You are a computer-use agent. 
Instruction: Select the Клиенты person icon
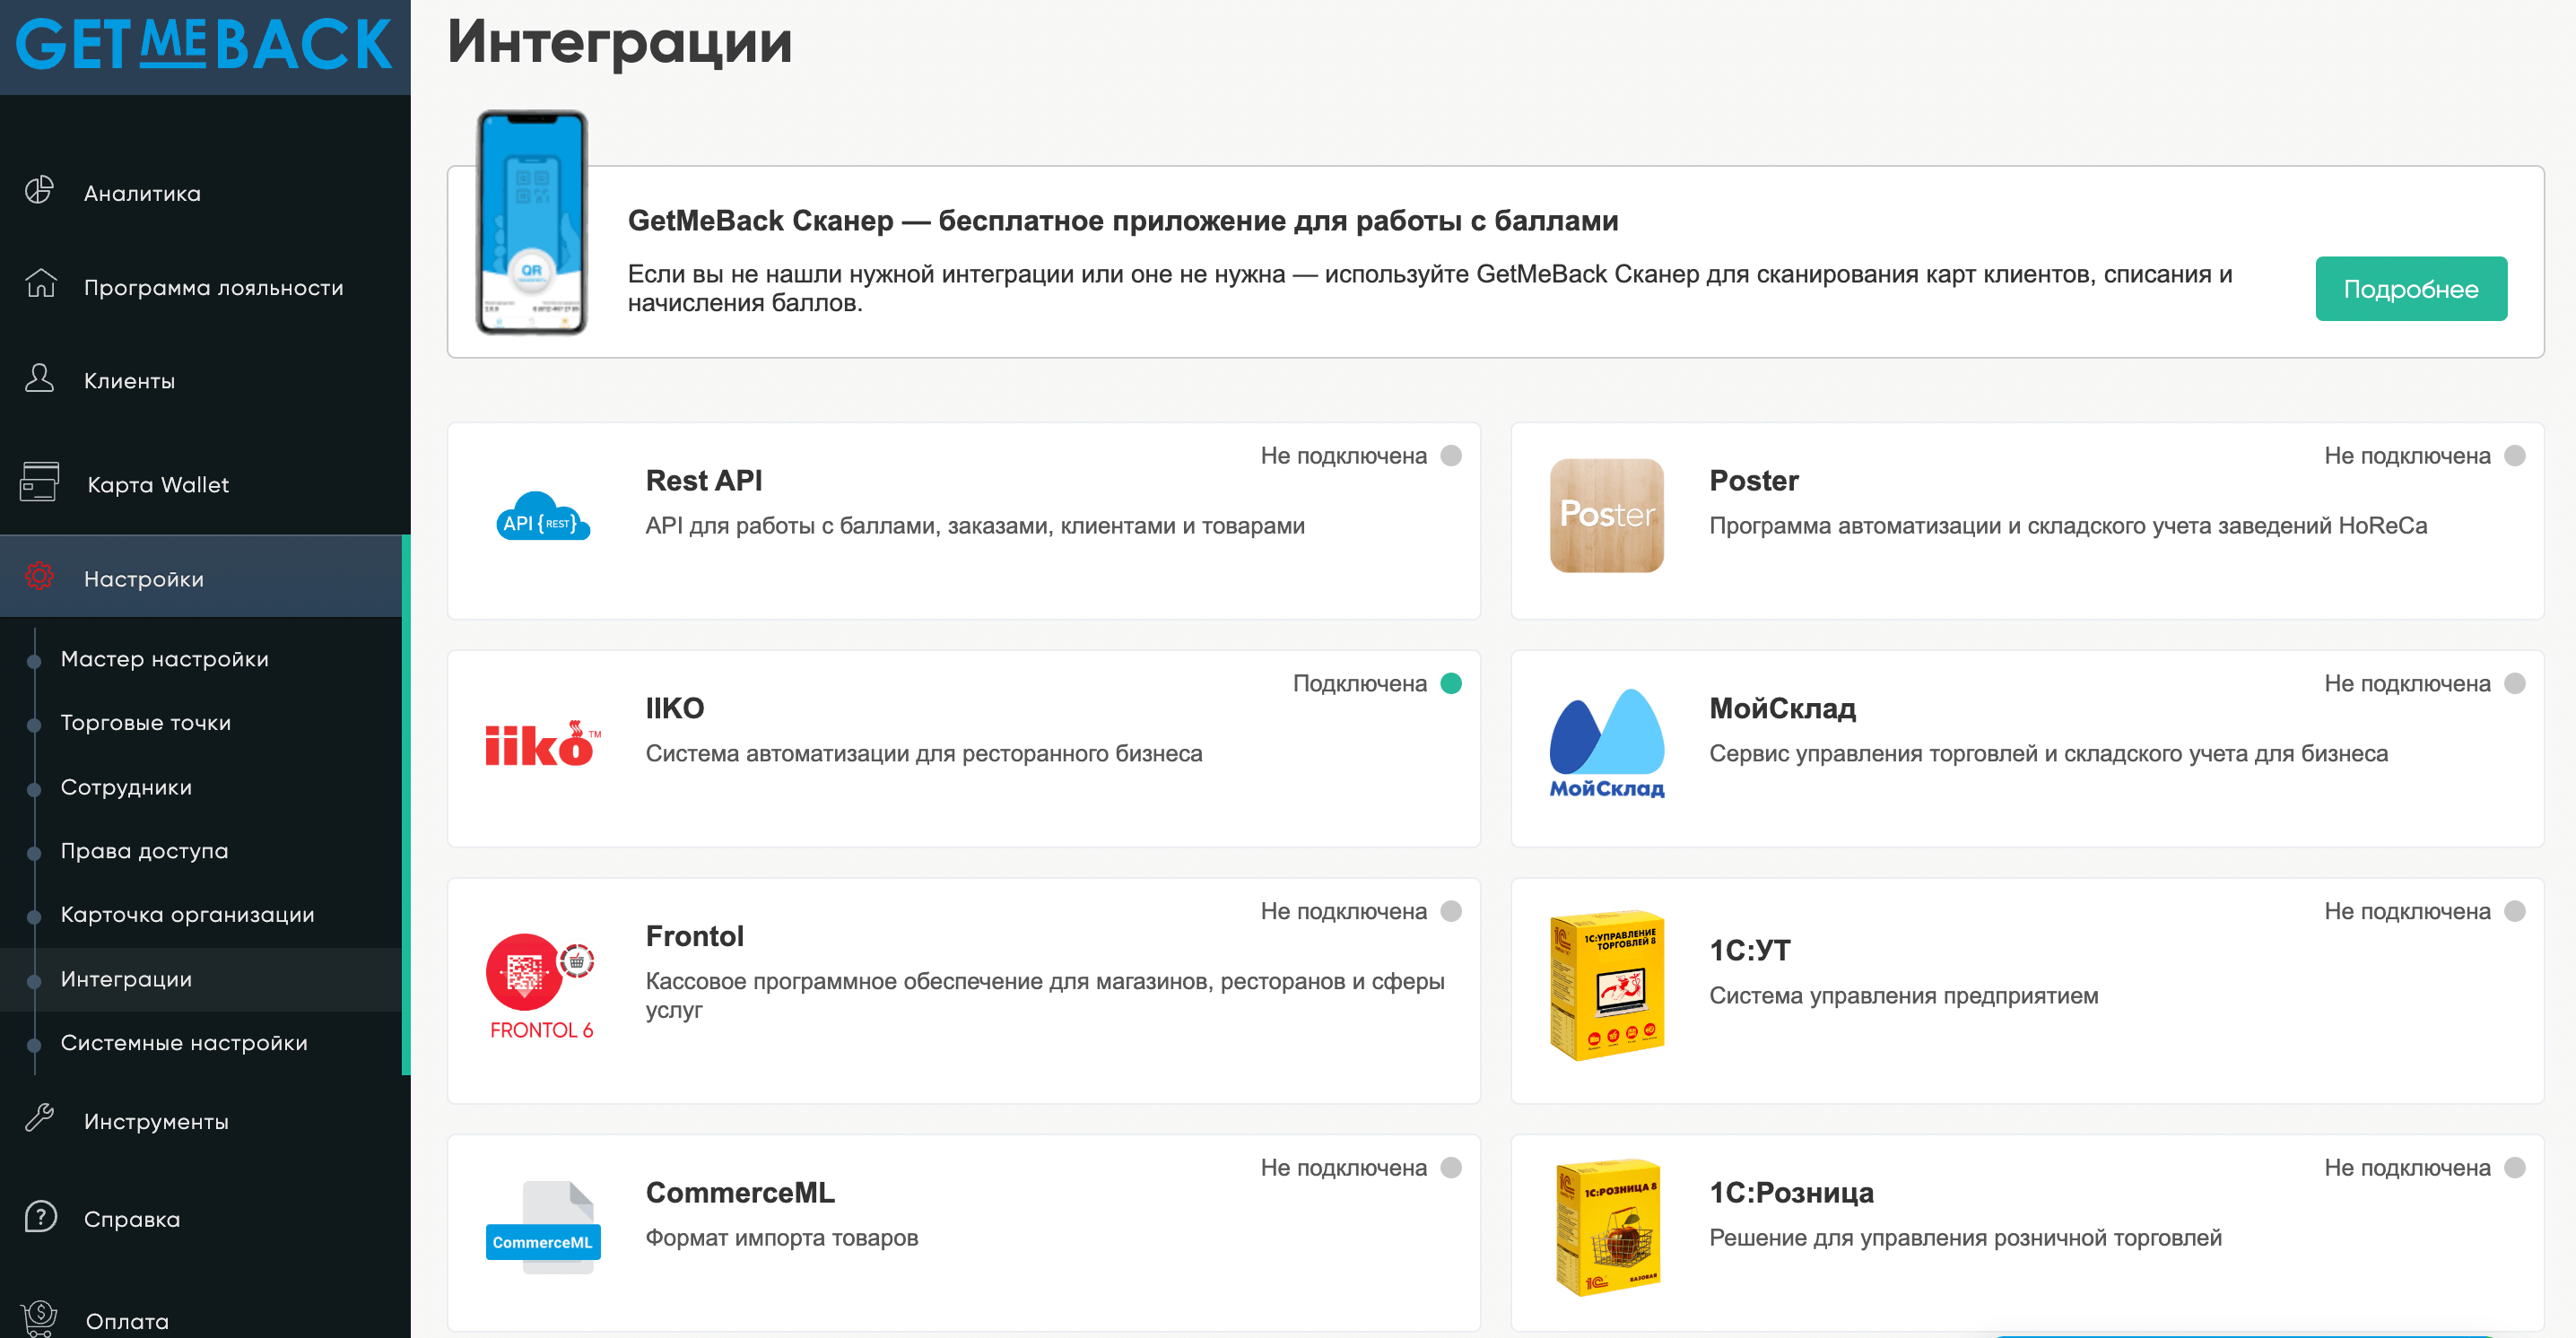click(40, 379)
